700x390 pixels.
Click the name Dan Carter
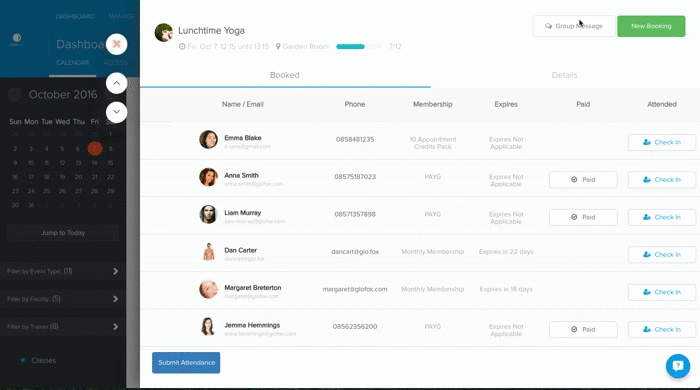[x=241, y=250]
